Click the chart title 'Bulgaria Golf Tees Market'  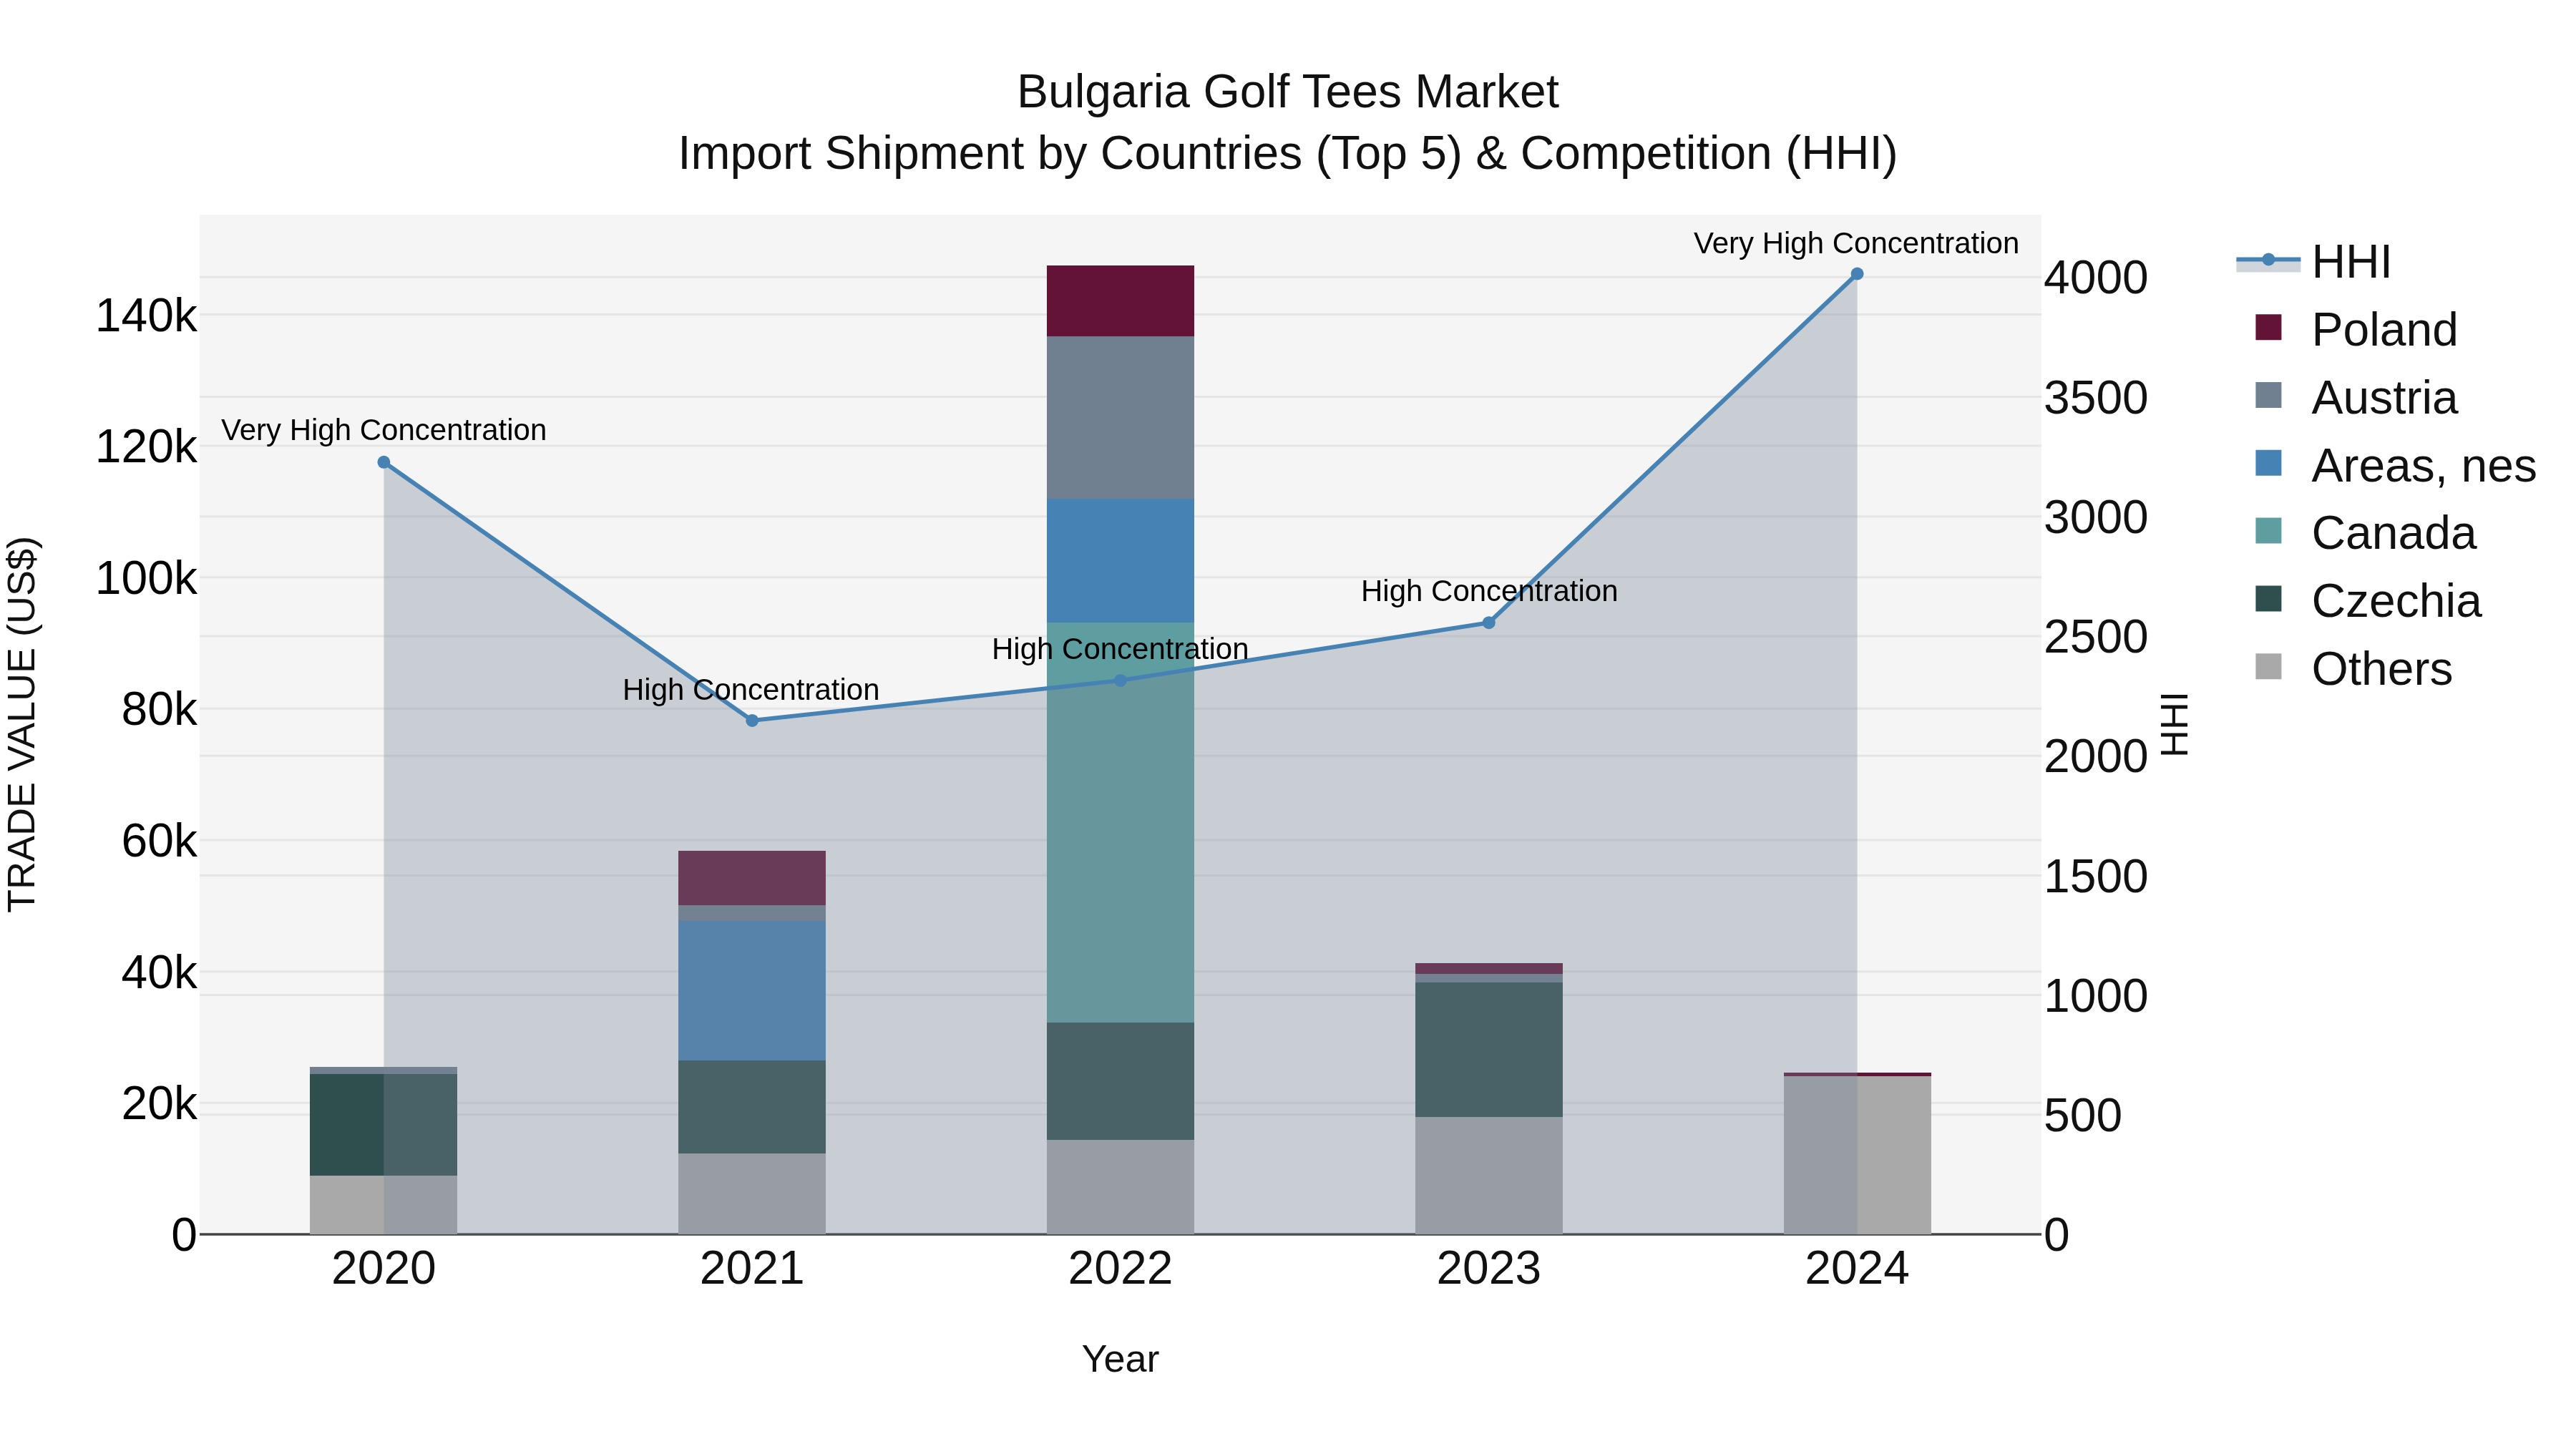(x=1288, y=92)
